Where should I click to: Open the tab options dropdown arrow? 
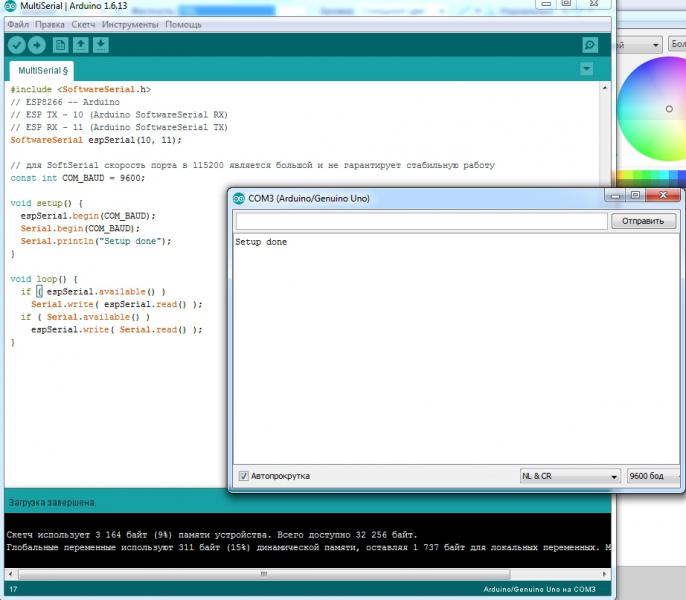pos(586,69)
